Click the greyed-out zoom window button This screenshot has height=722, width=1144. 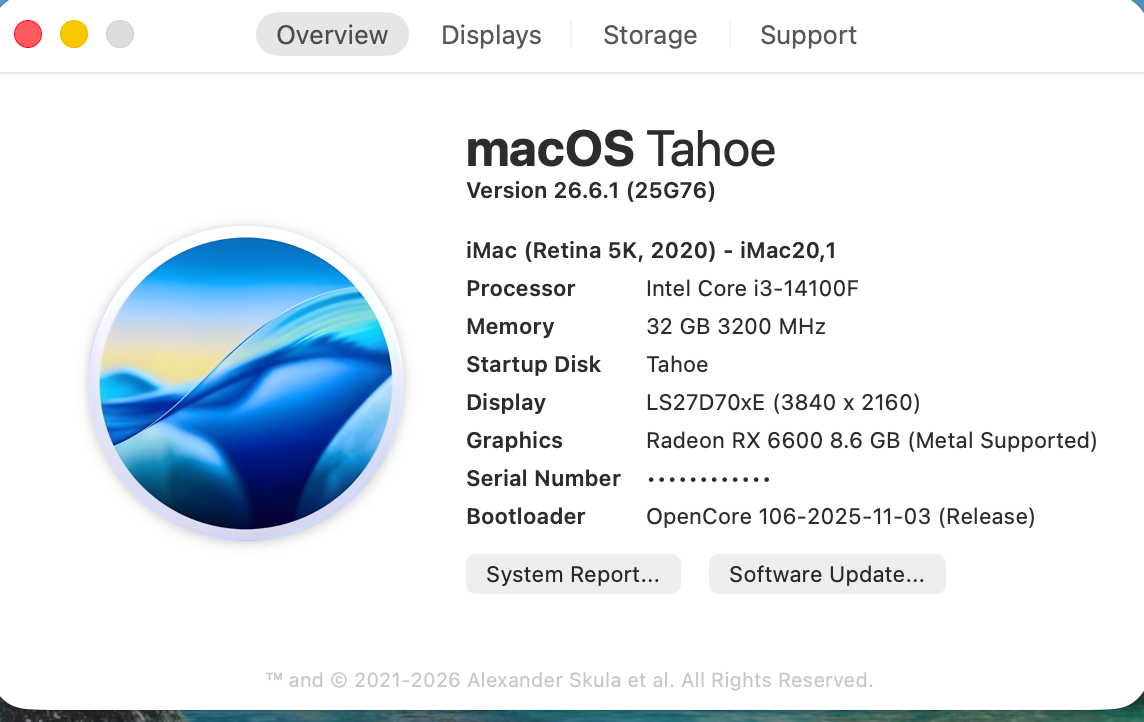point(120,34)
